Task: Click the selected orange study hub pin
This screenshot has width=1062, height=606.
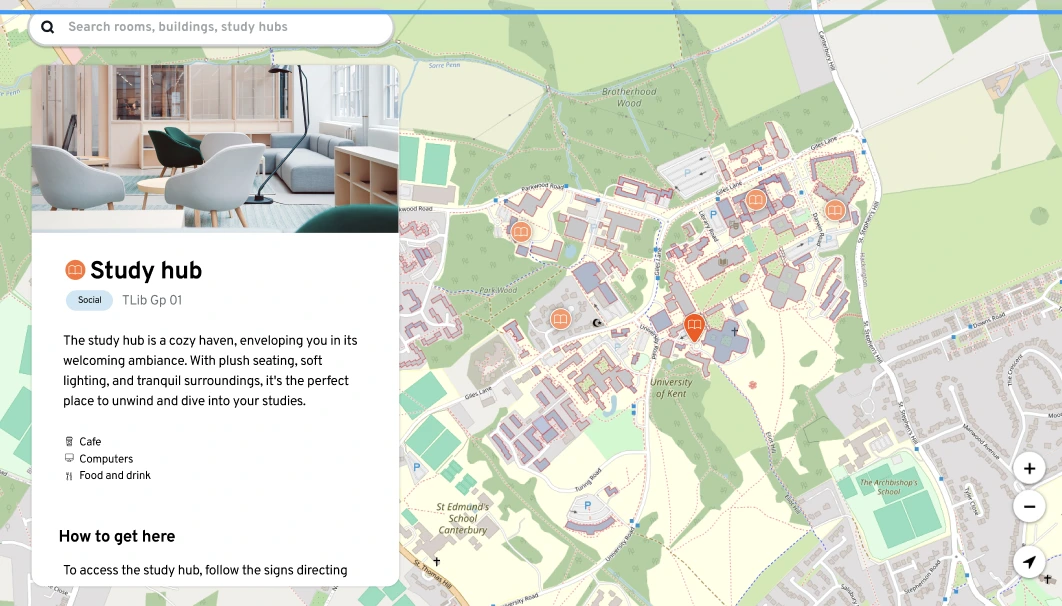Action: (694, 326)
